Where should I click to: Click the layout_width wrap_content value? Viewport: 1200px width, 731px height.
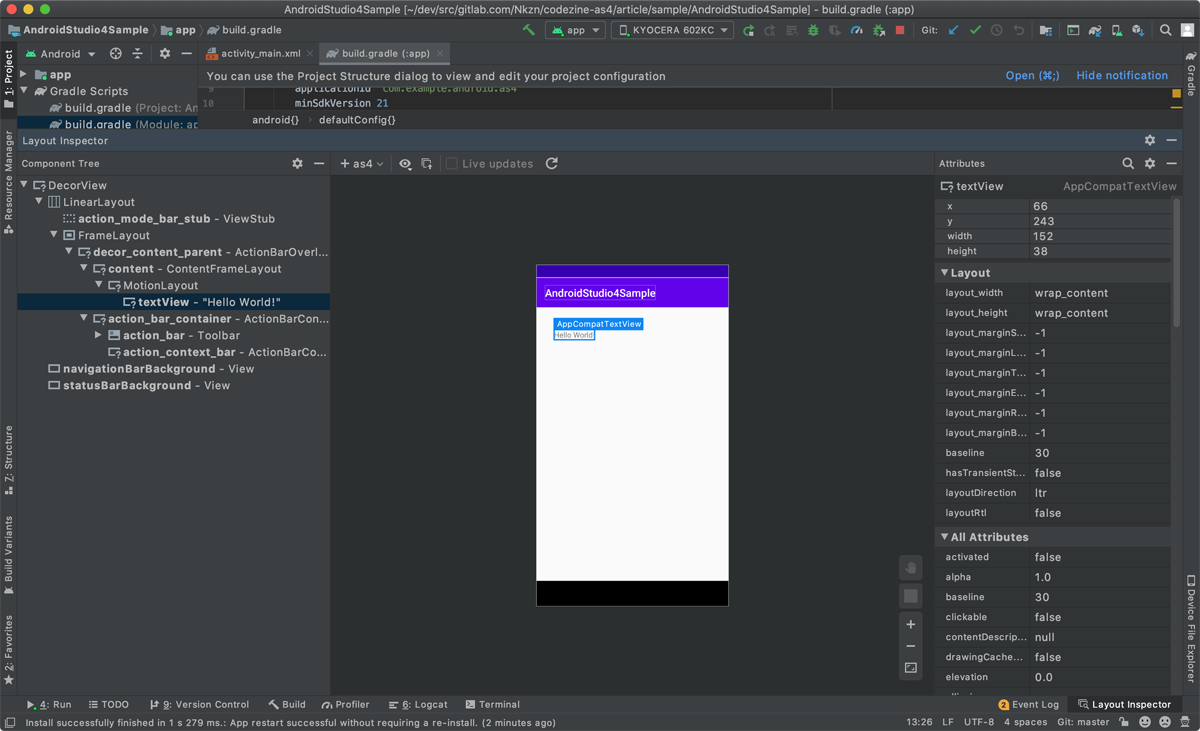tap(1071, 293)
